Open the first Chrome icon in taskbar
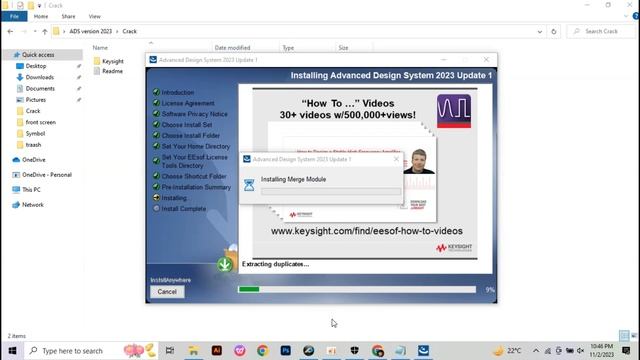The height and width of the screenshot is (360, 640). [x=262, y=351]
